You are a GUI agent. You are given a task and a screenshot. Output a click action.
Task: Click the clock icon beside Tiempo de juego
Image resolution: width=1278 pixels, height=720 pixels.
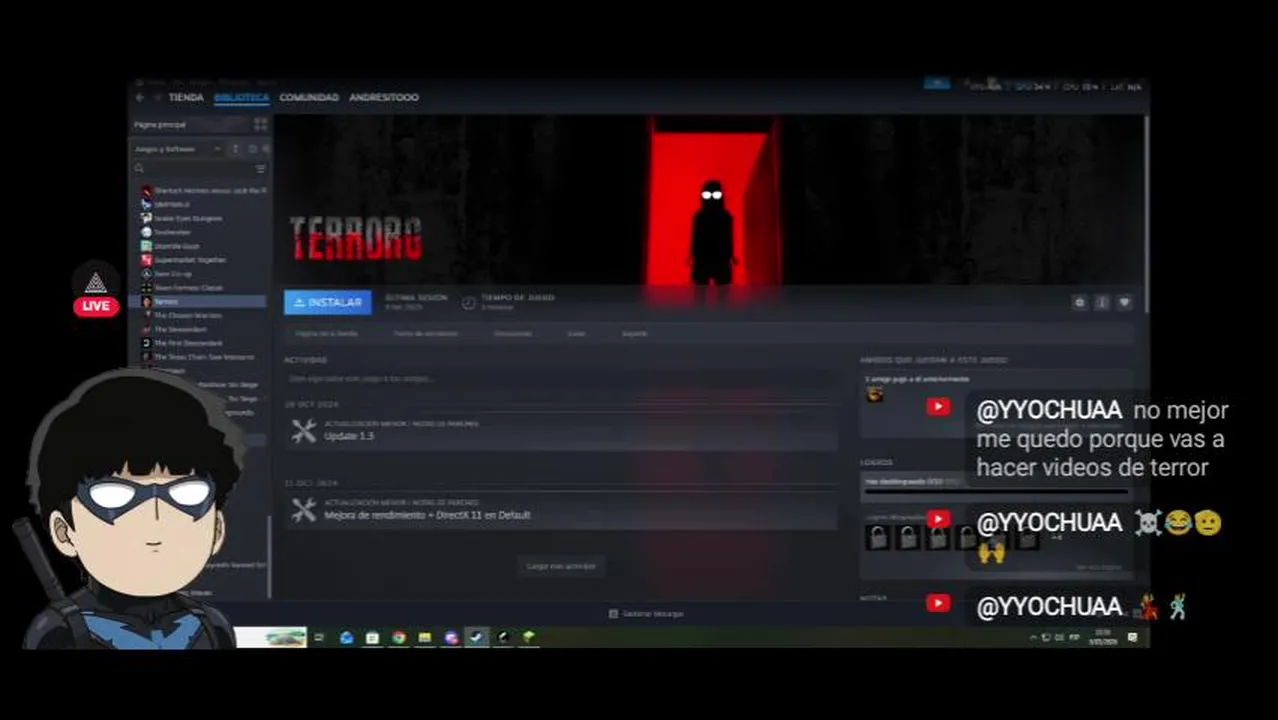pos(468,302)
